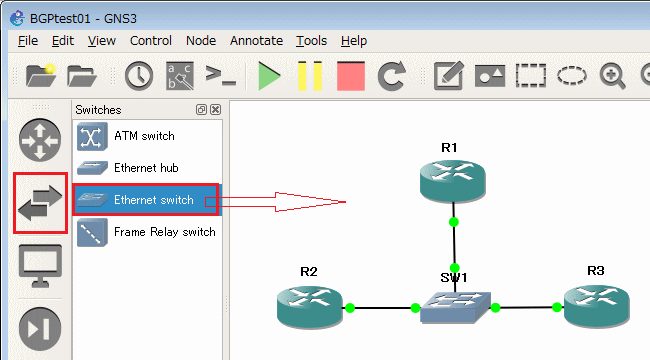Viewport: 650px width, 360px height.
Task: Select router R2 on the canvas
Action: (310, 307)
